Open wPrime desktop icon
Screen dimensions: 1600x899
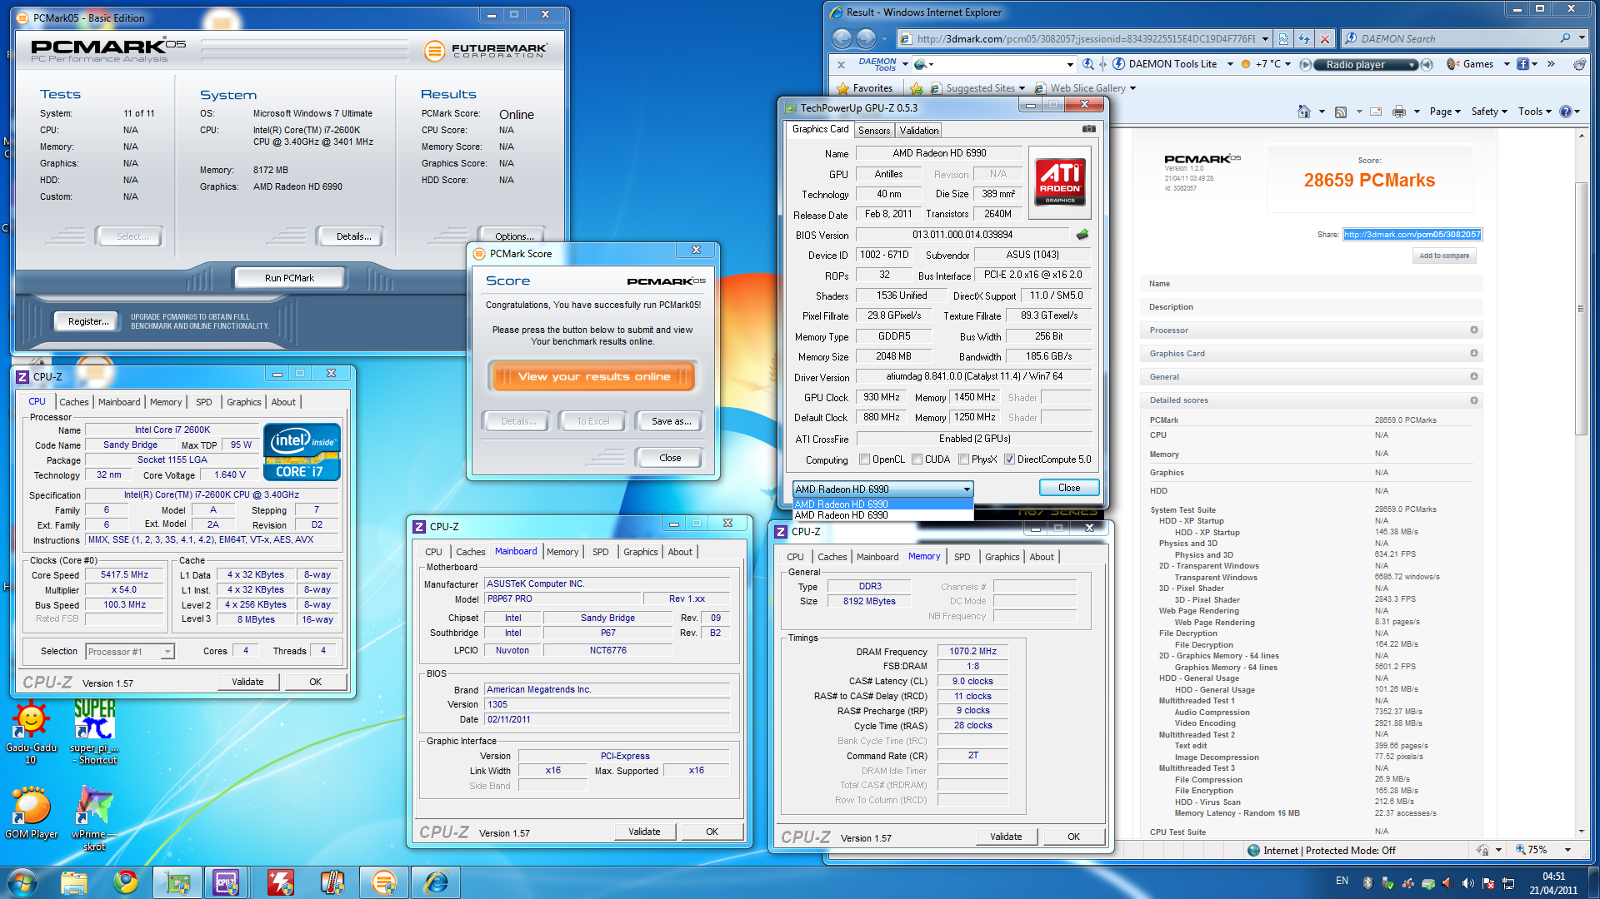(x=94, y=818)
